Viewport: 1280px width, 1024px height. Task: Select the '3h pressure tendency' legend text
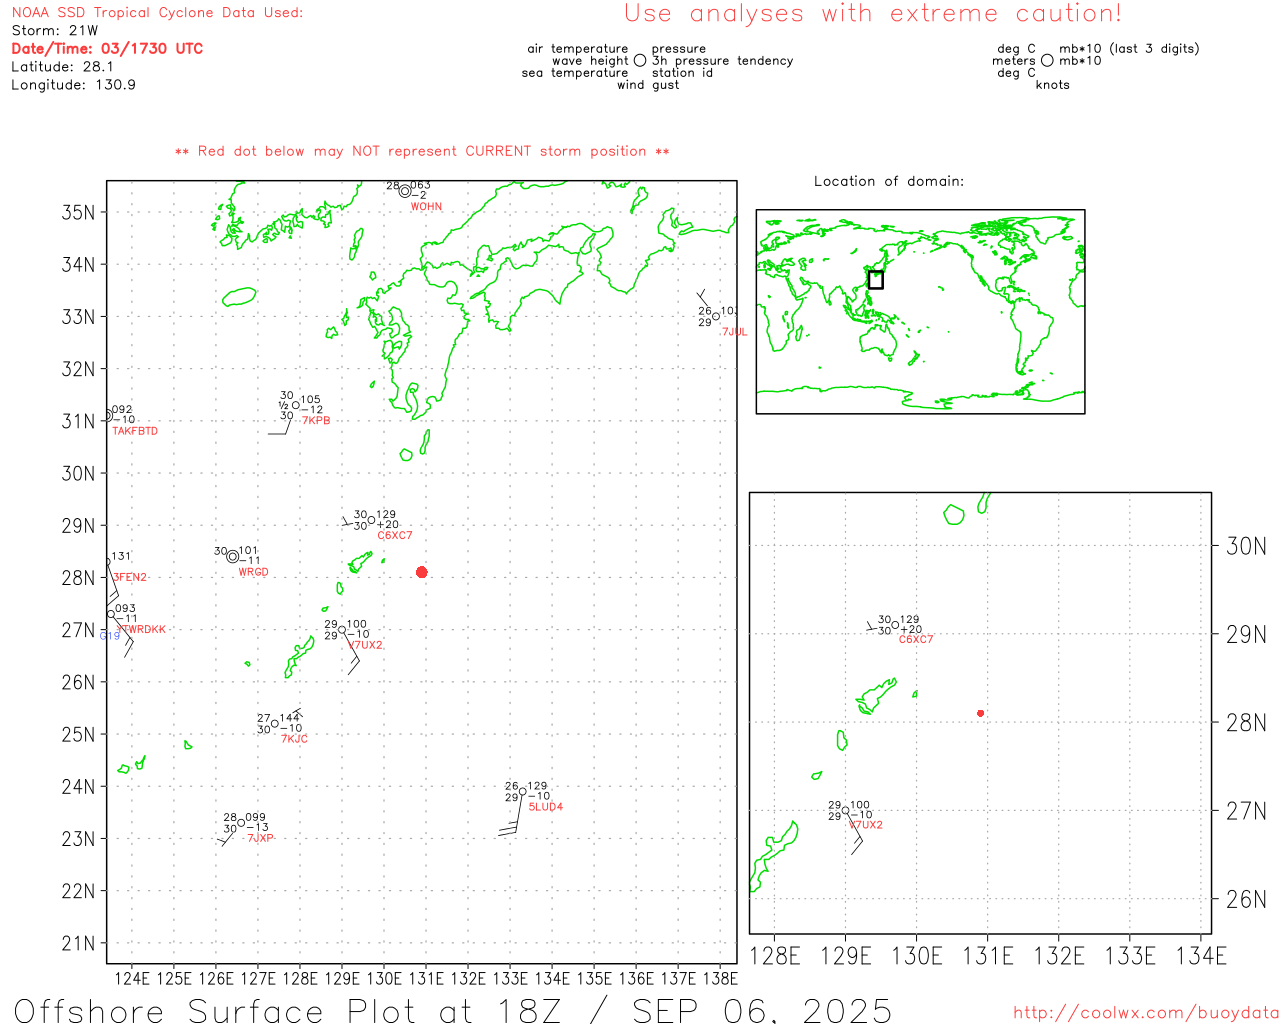tap(722, 61)
